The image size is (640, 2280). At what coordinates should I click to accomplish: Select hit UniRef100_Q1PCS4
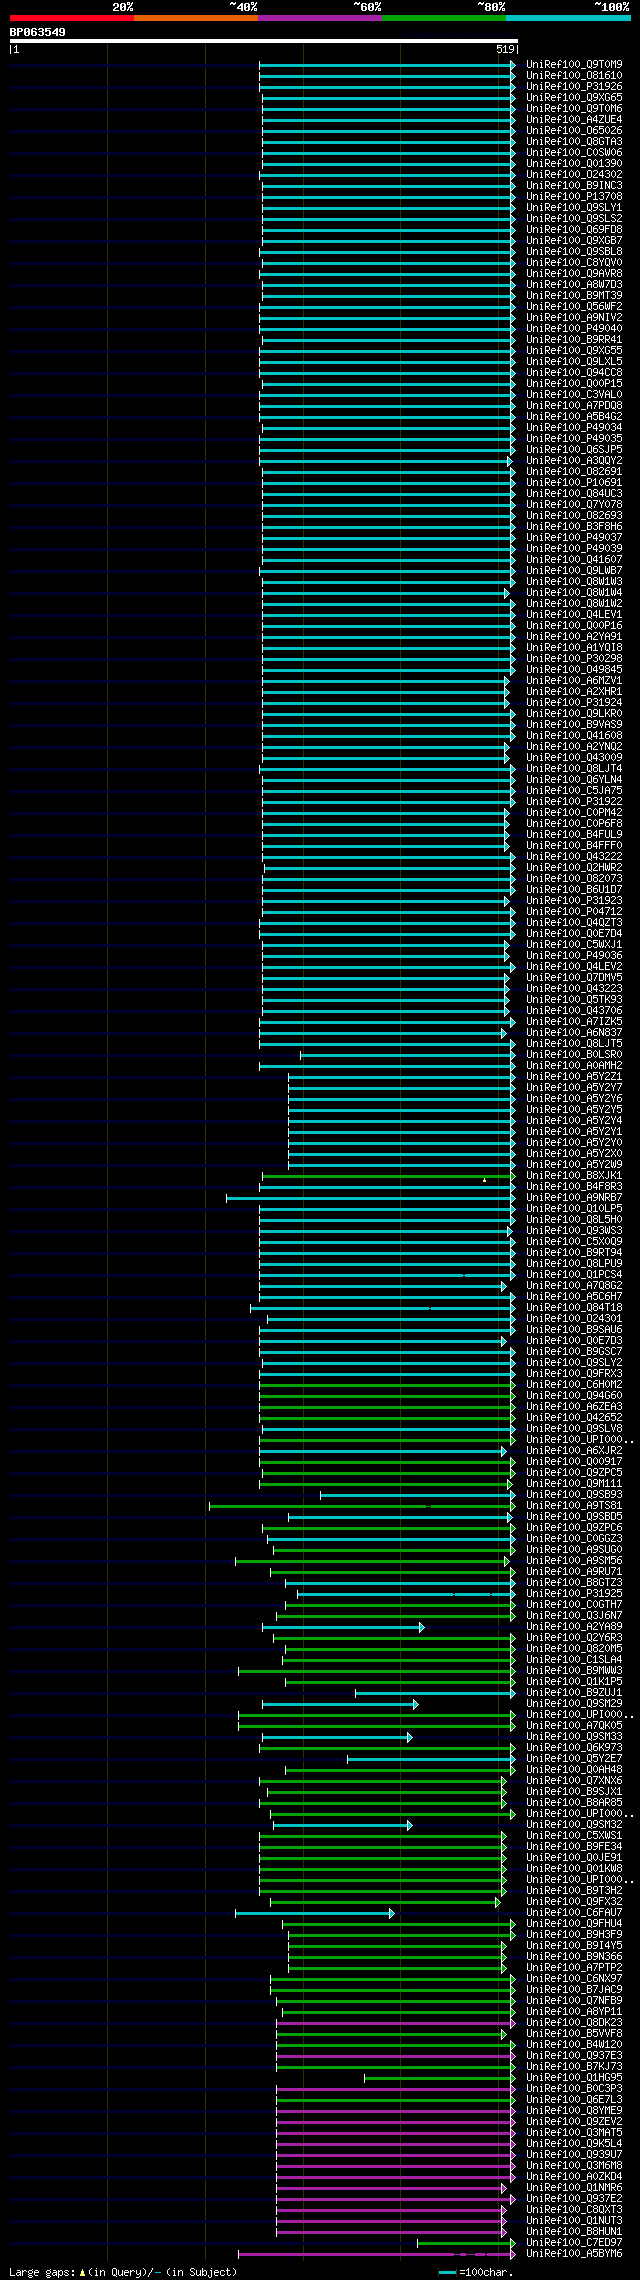point(574,1275)
